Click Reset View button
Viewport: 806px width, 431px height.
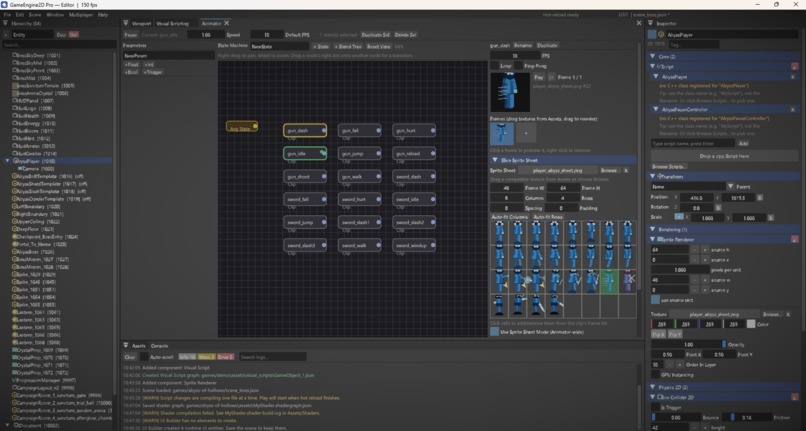tap(379, 46)
